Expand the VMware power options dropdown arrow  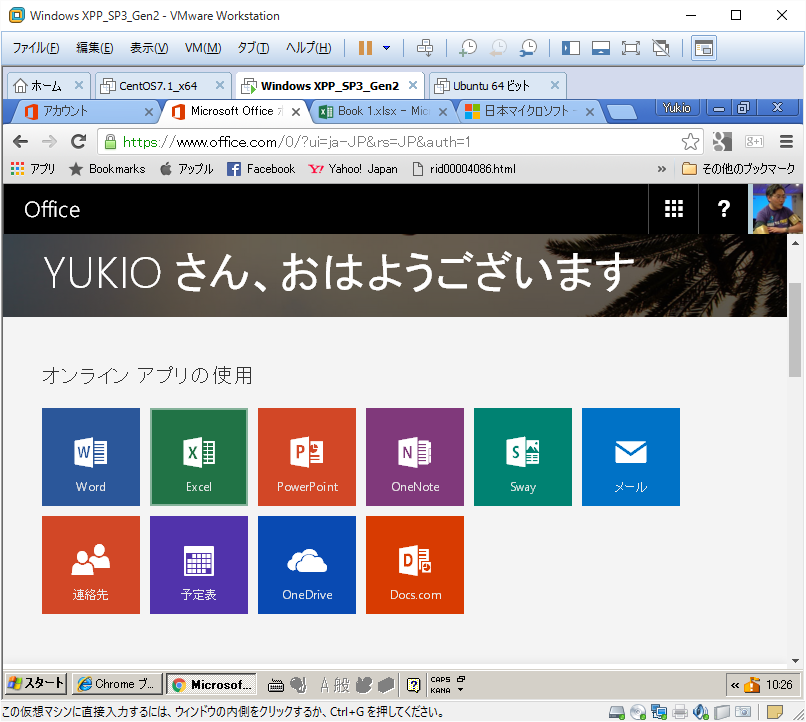click(387, 48)
